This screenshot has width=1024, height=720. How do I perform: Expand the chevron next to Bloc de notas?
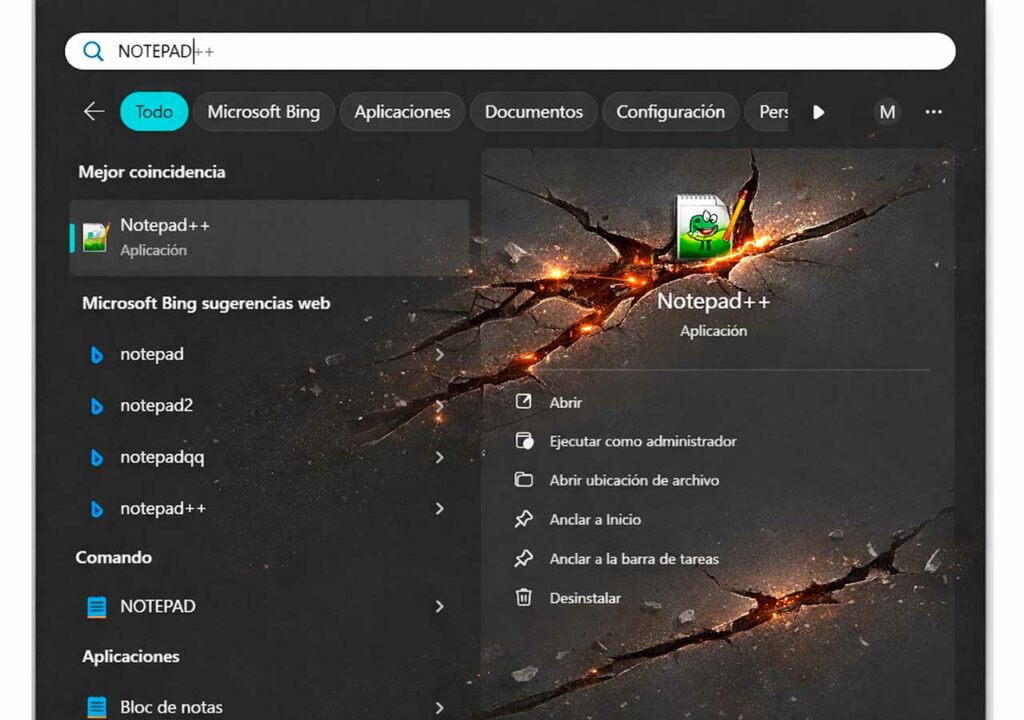[x=440, y=707]
